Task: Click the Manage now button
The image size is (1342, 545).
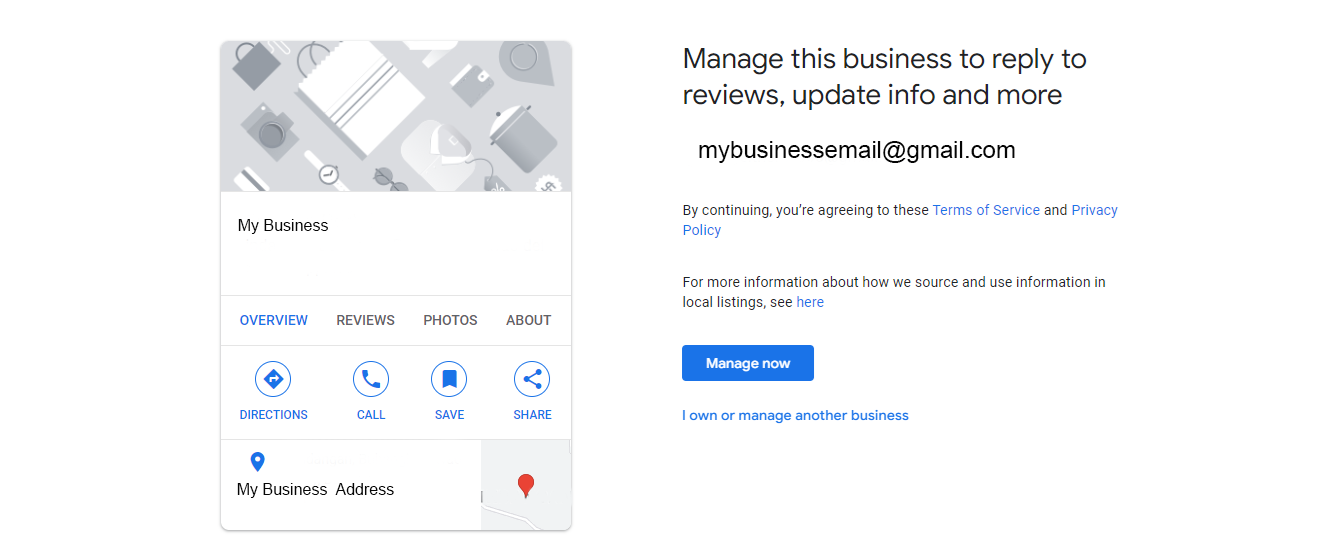Action: pos(748,363)
